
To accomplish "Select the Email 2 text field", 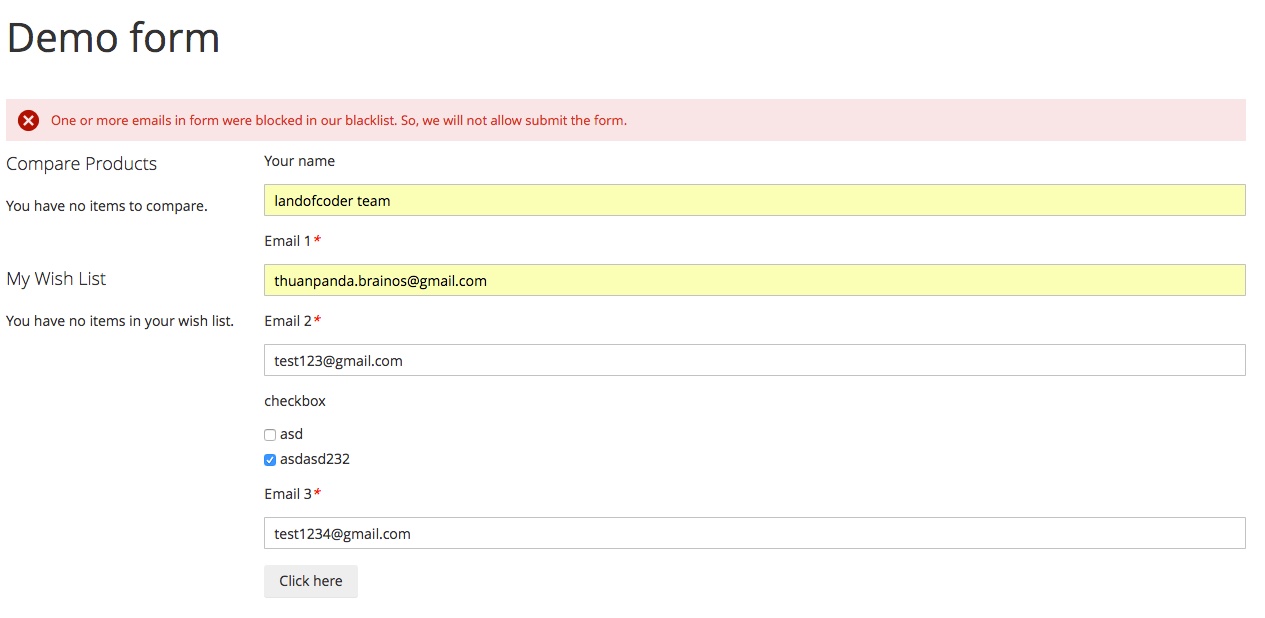I will (x=754, y=360).
